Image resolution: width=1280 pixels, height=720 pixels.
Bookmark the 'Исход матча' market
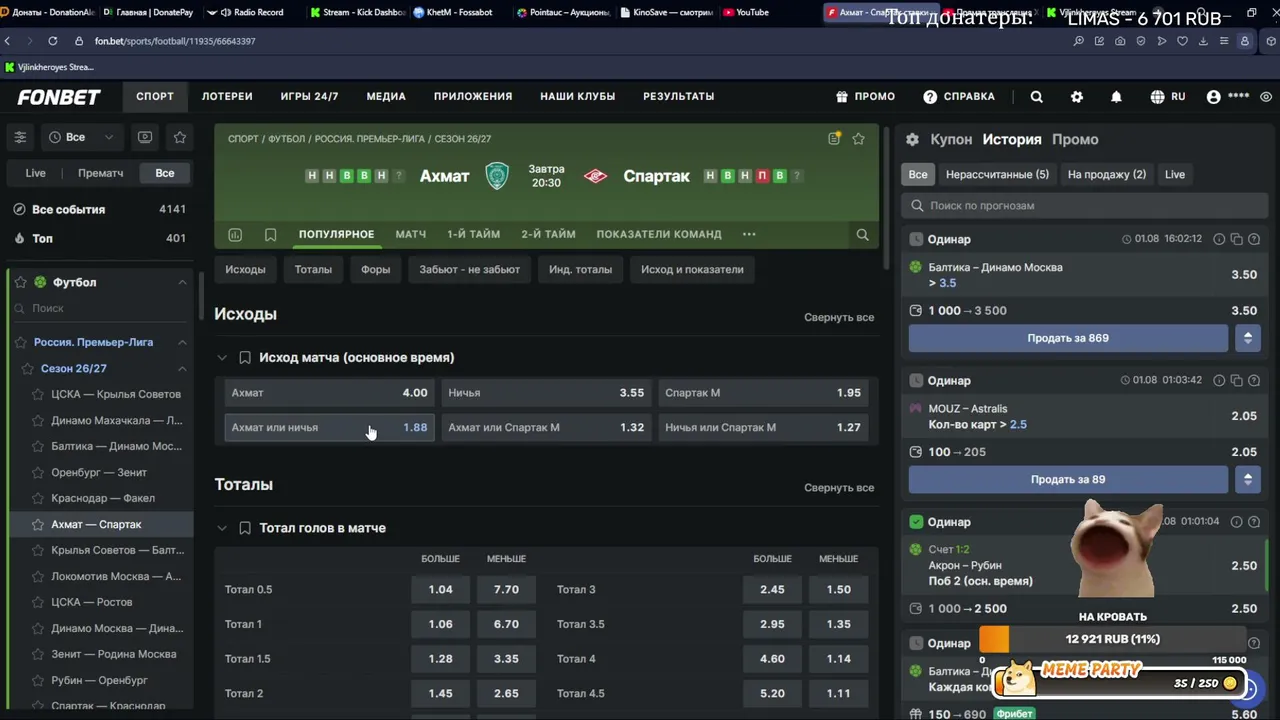[x=244, y=357]
